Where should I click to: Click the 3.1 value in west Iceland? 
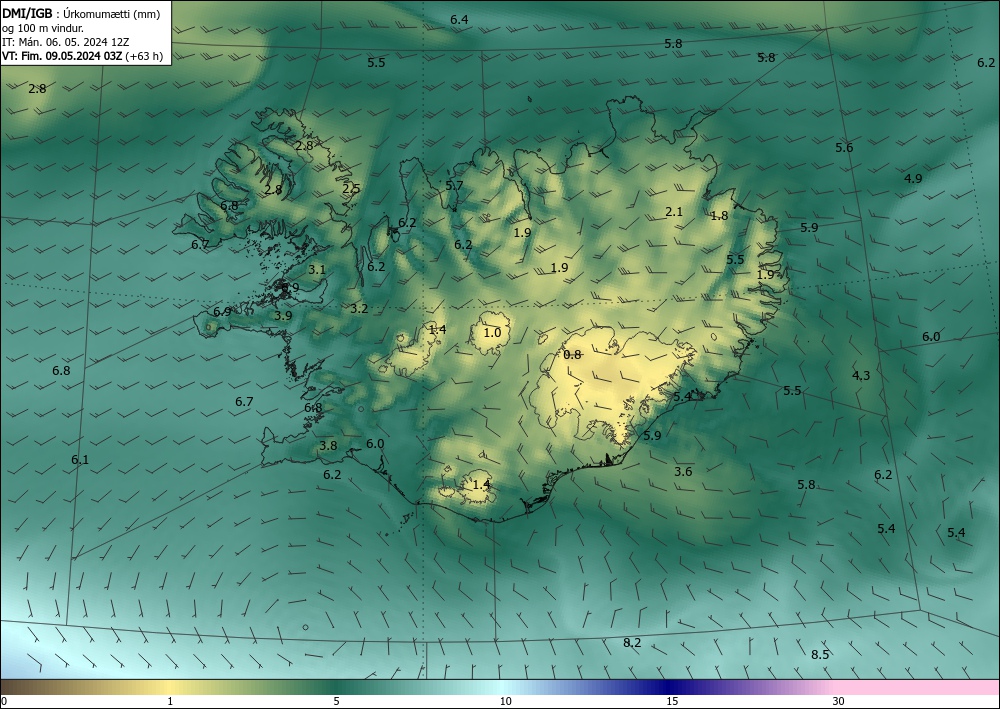pos(317,269)
